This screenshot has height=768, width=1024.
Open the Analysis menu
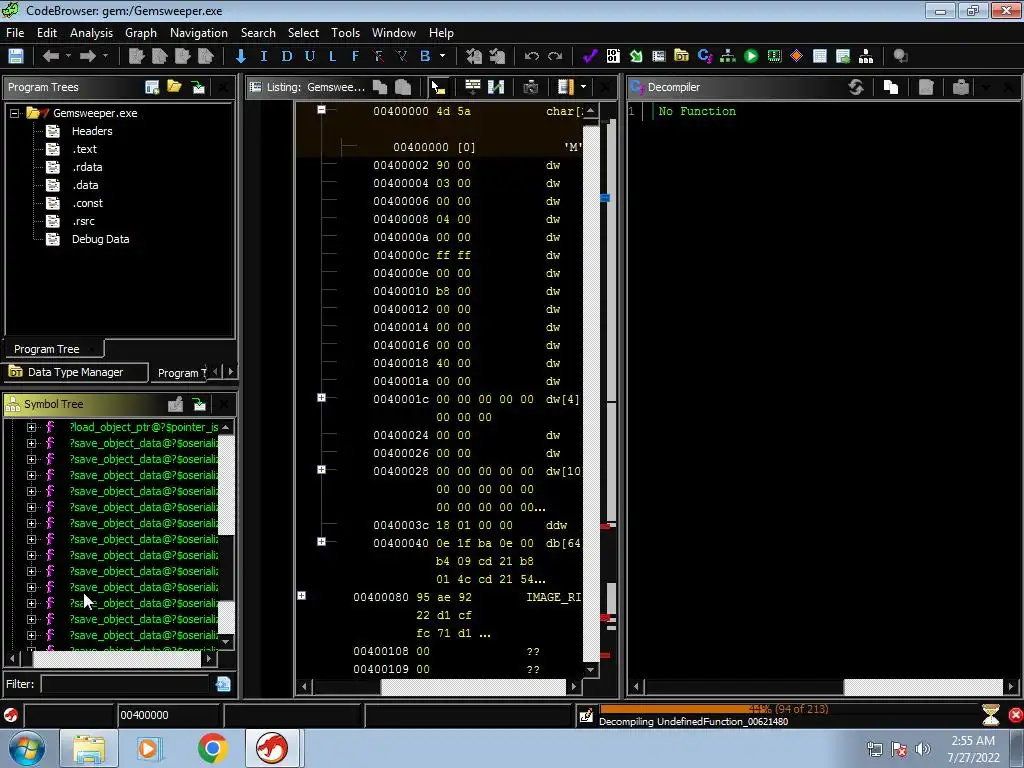coord(91,33)
